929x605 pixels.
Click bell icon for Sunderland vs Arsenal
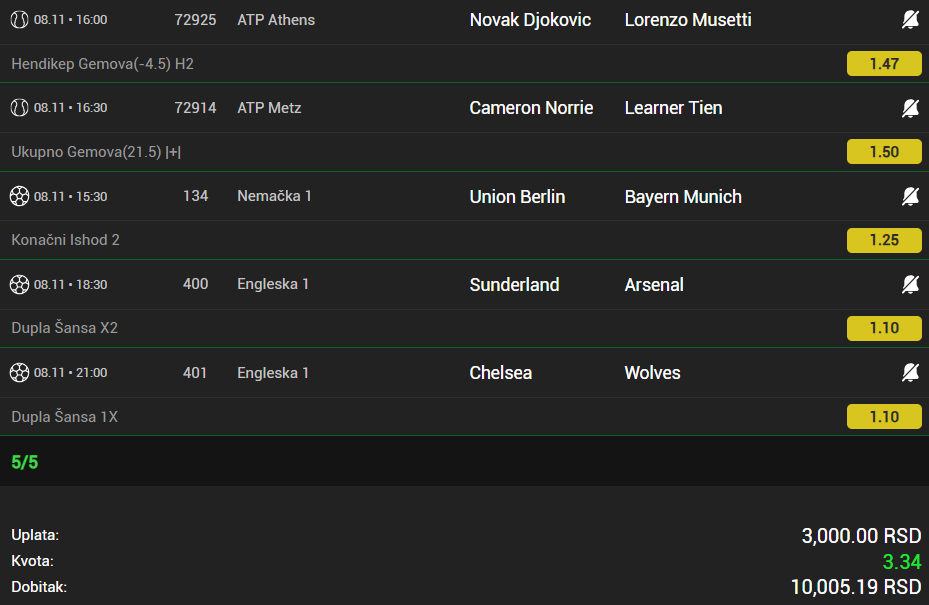910,285
